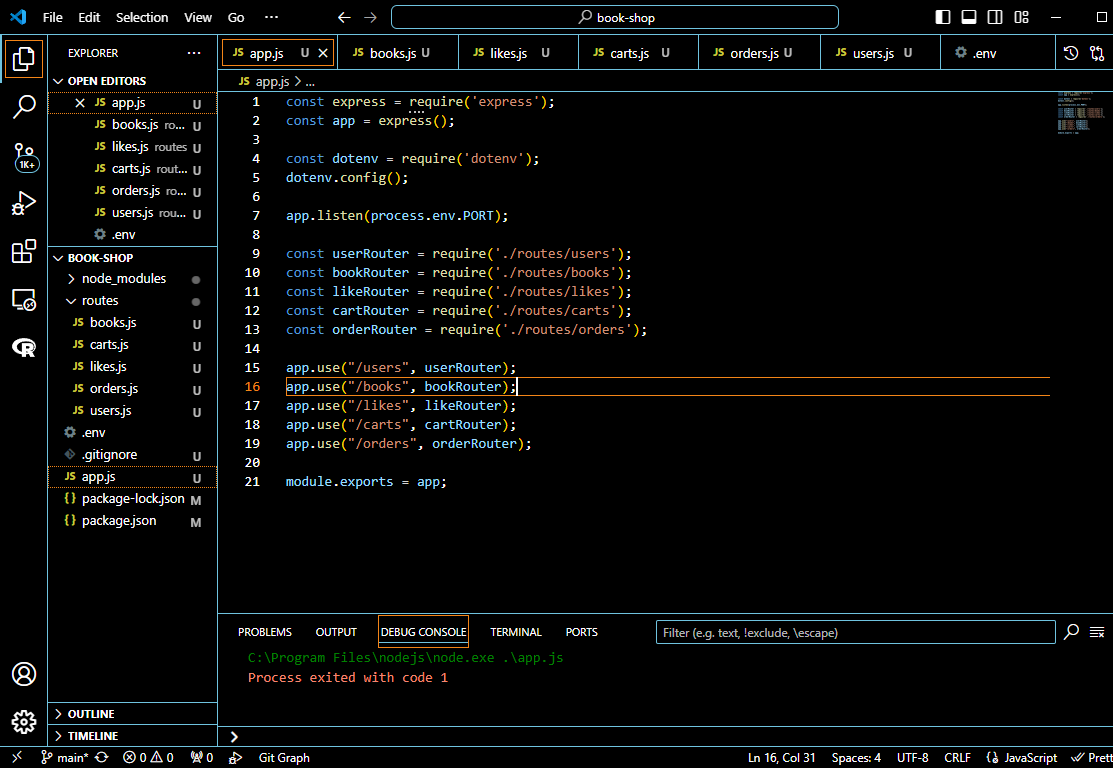Image resolution: width=1113 pixels, height=768 pixels.
Task: Switch to the likes.js editor tab
Action: (x=518, y=53)
